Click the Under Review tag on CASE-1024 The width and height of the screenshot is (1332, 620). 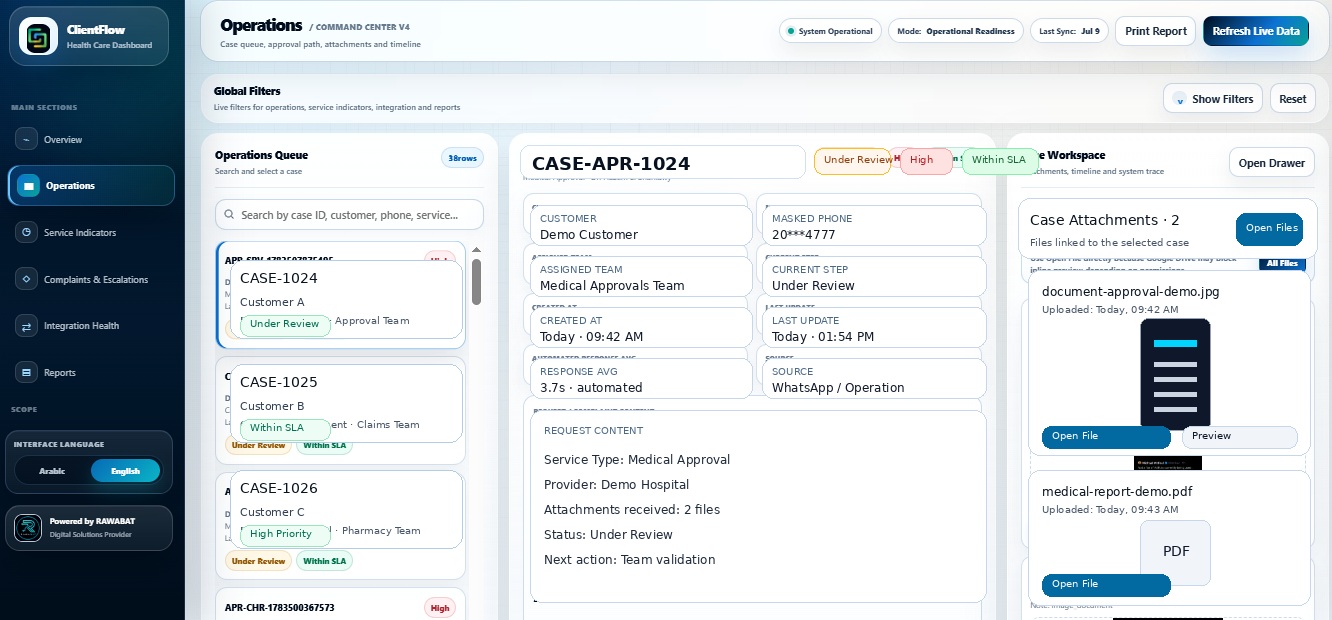coord(285,324)
